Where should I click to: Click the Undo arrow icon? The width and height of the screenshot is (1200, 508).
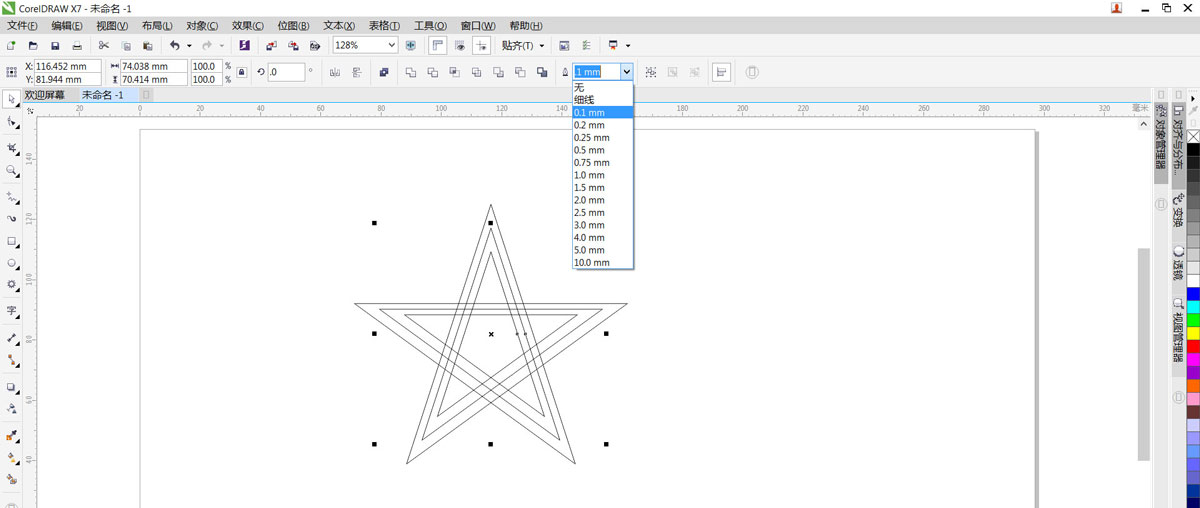(174, 46)
